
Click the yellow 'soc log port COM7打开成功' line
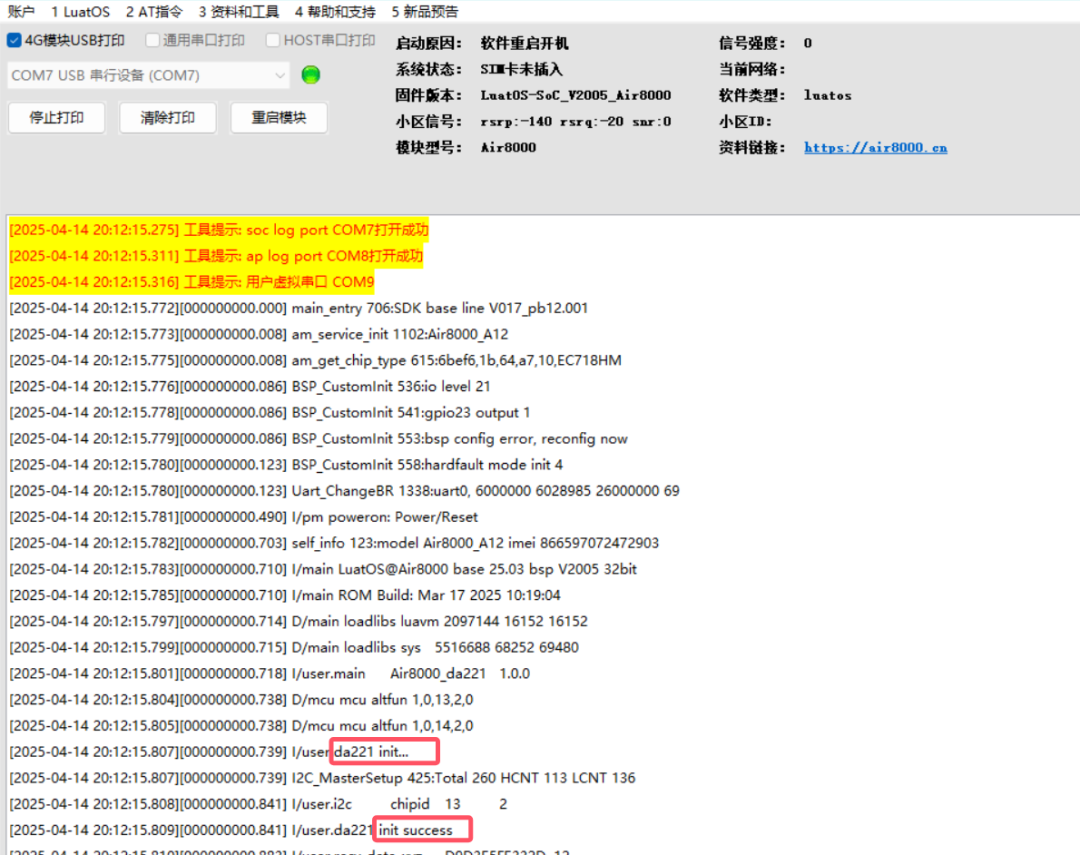215,229
